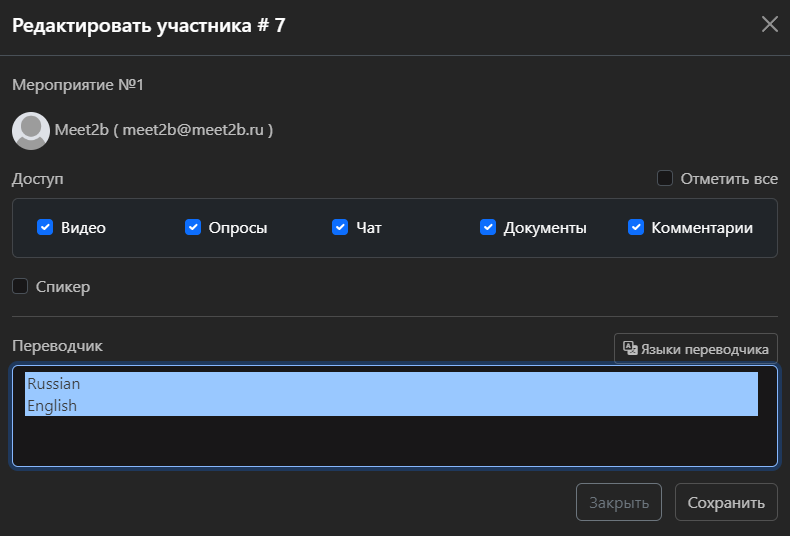Viewport: 790px width, 536px height.
Task: Disable Чат access checkbox
Action: [x=340, y=228]
